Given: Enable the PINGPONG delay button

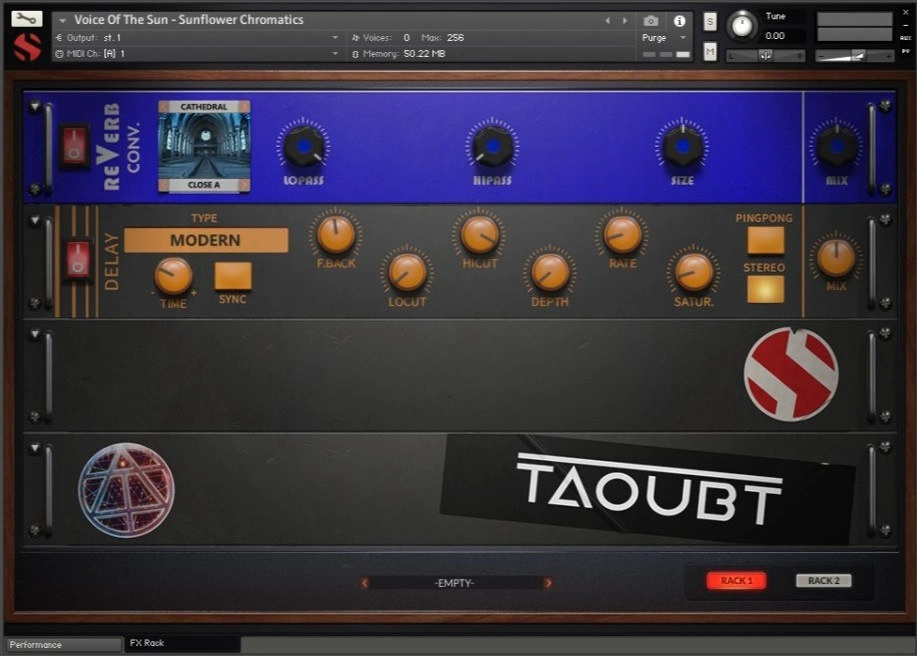Looking at the screenshot, I should pyautogui.click(x=766, y=240).
